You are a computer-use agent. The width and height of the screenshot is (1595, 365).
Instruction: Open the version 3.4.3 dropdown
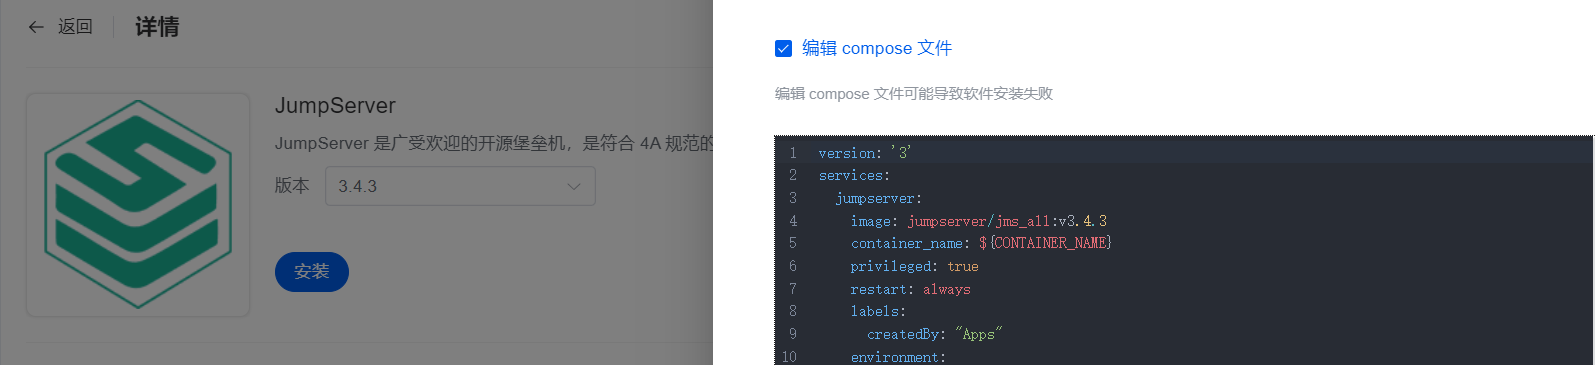point(460,186)
